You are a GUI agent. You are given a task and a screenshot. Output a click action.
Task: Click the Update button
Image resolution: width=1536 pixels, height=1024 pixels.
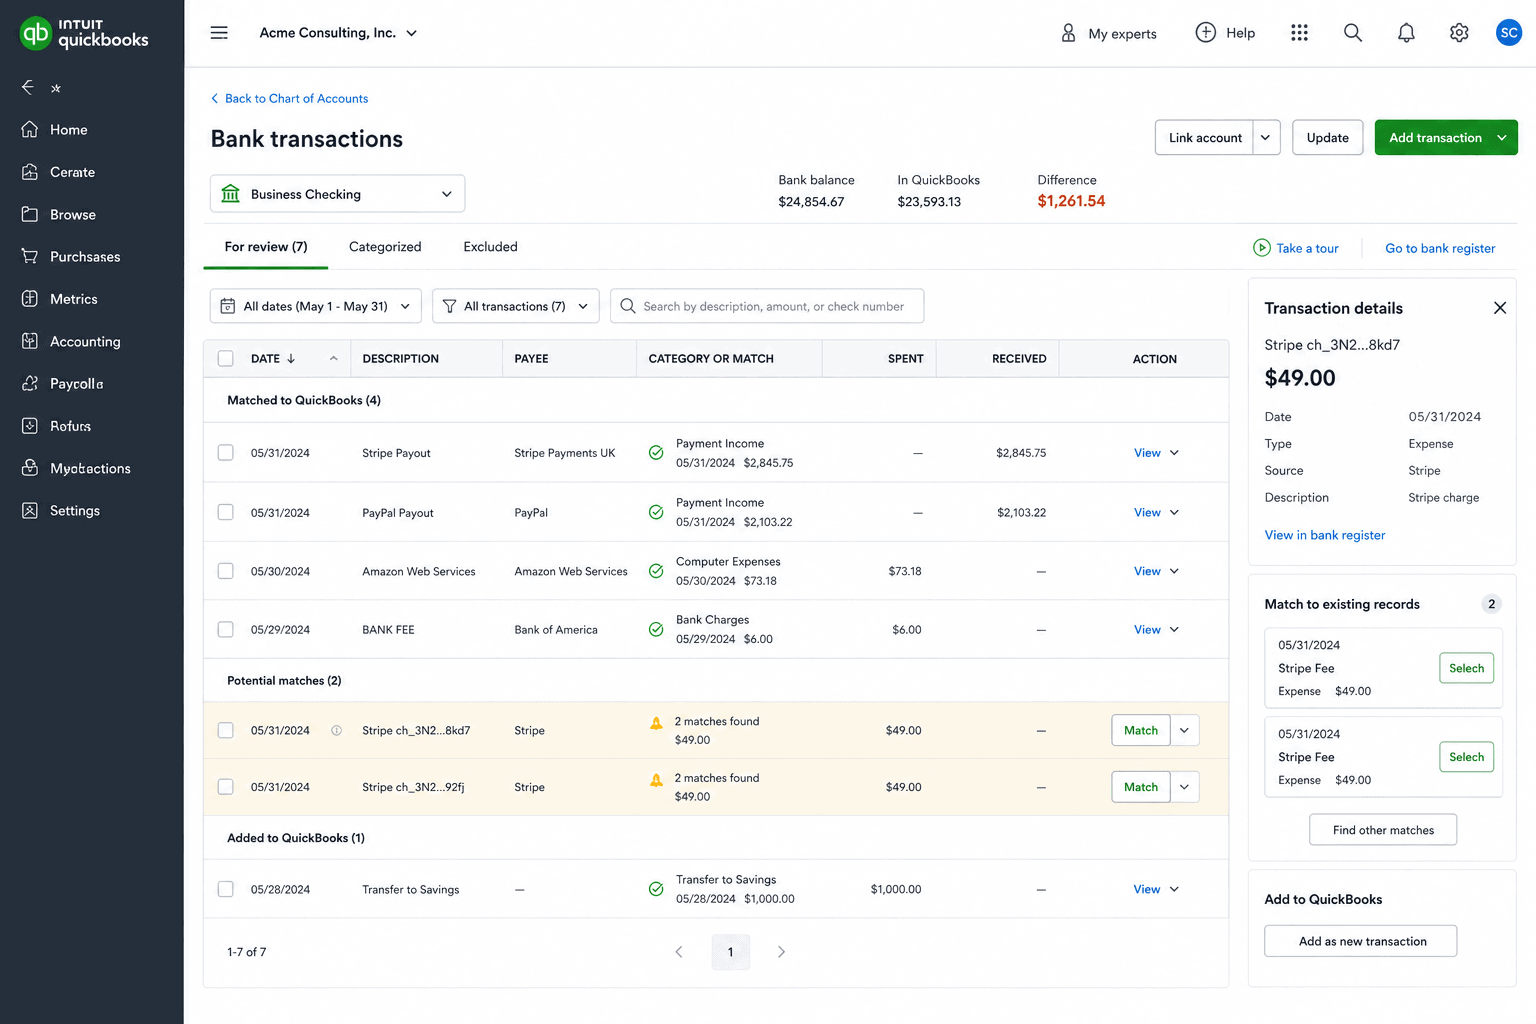1328,138
